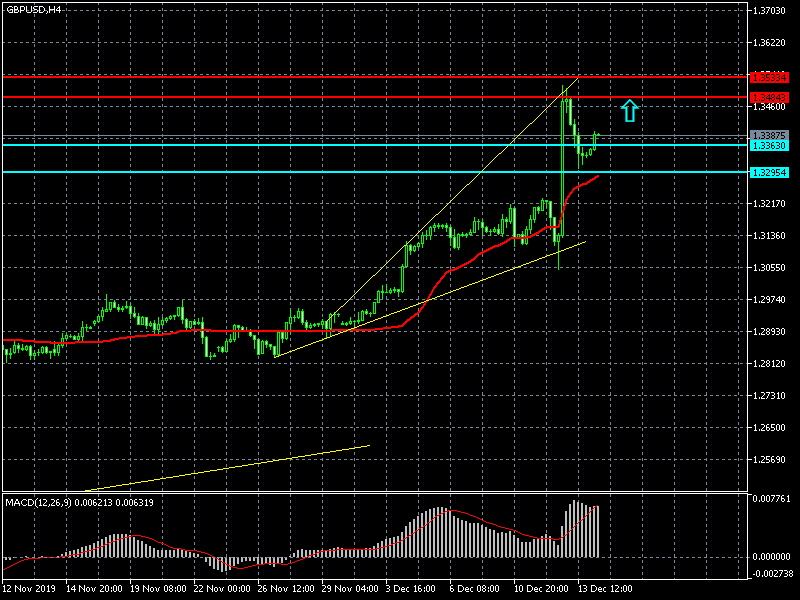800x600 pixels.
Task: Click the GBPUSD,H4 chart title
Action: (x=33, y=10)
